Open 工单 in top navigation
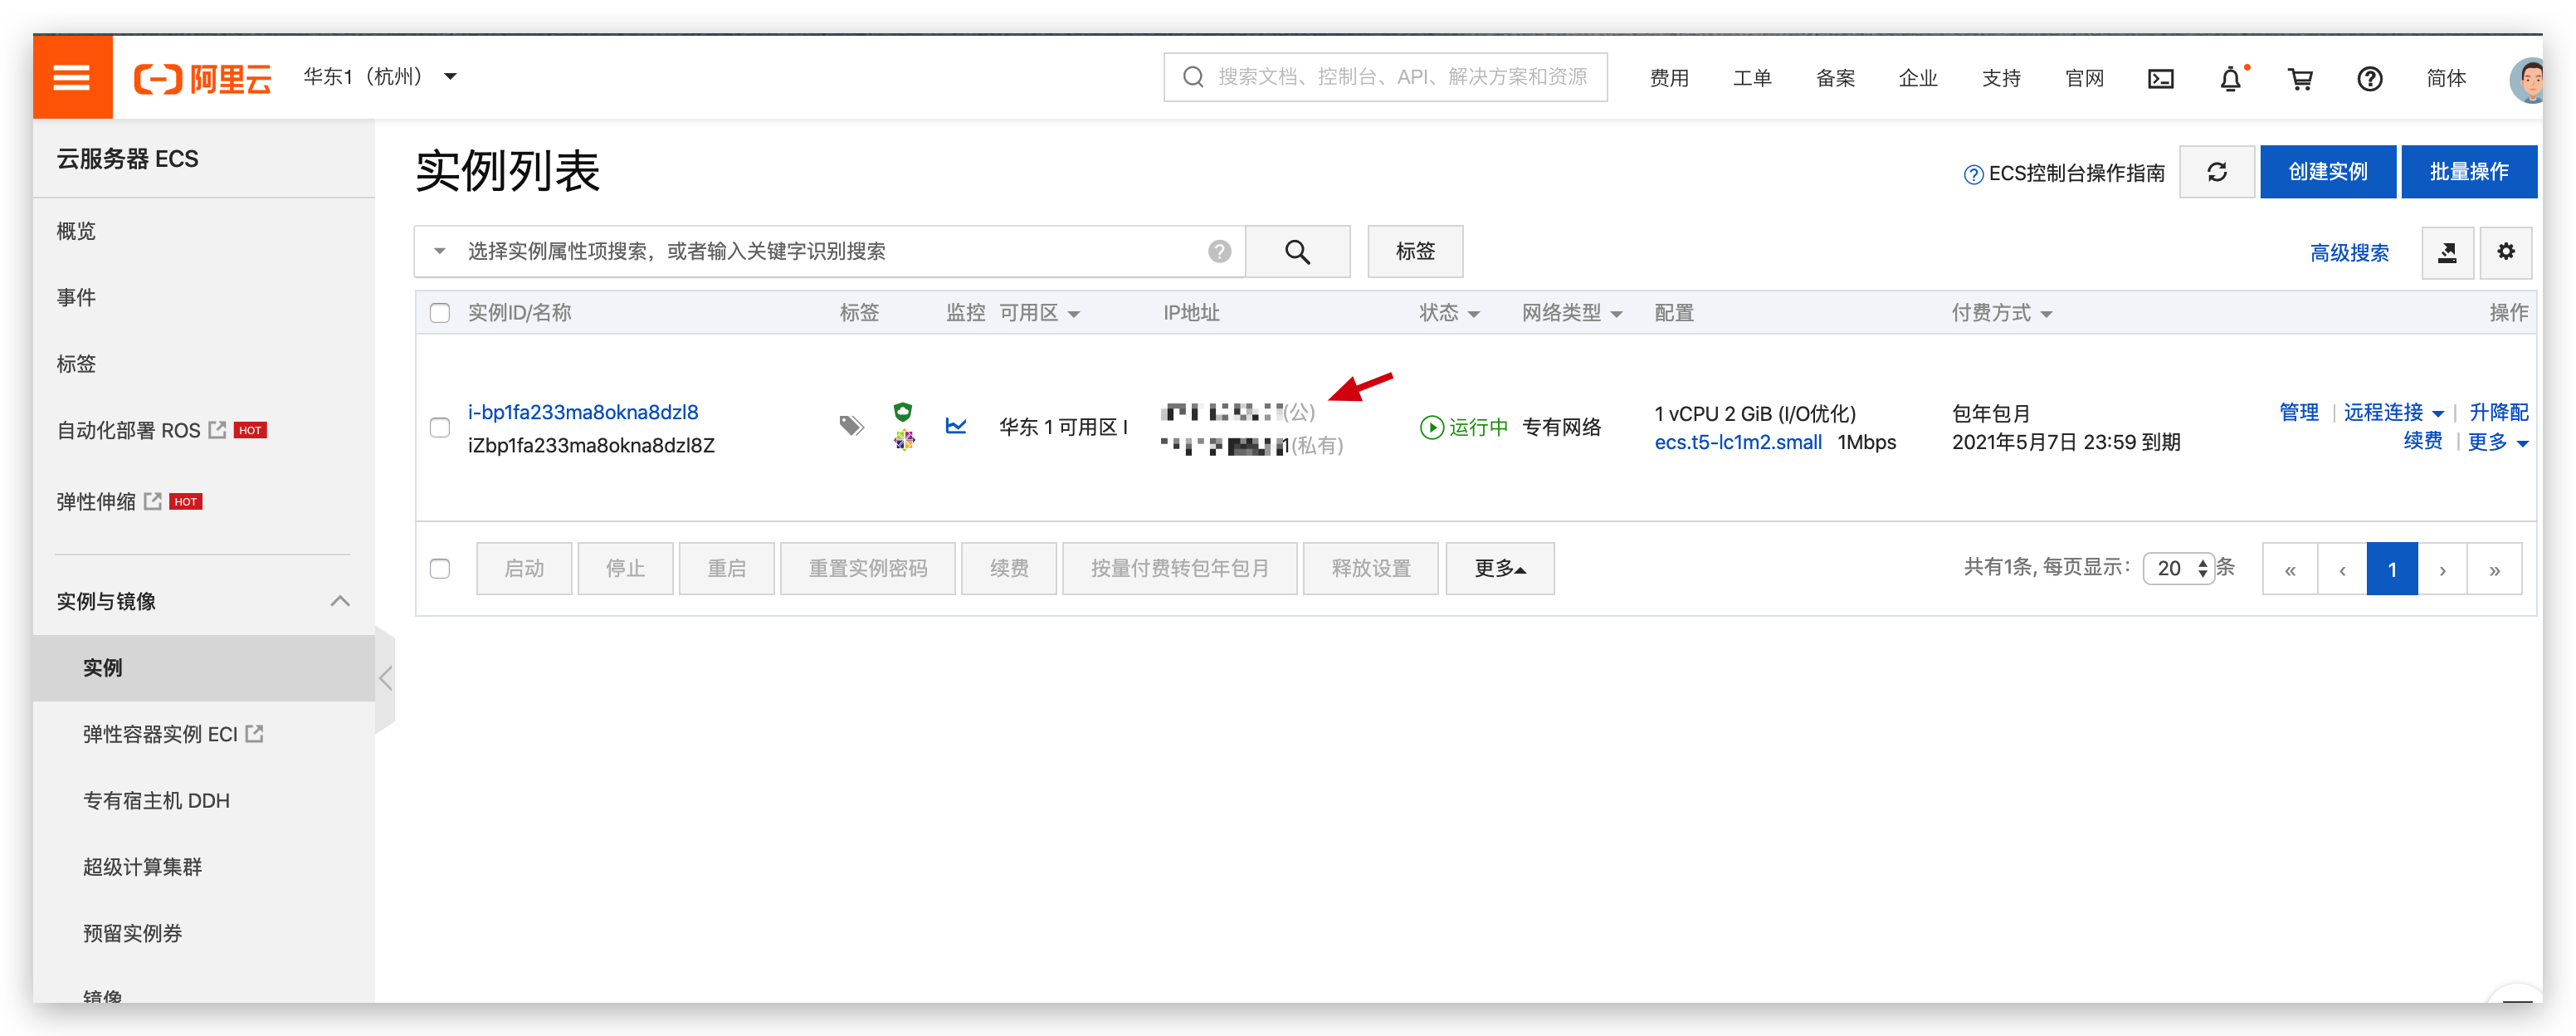Viewport: 2576px width, 1036px height. click(1752, 78)
